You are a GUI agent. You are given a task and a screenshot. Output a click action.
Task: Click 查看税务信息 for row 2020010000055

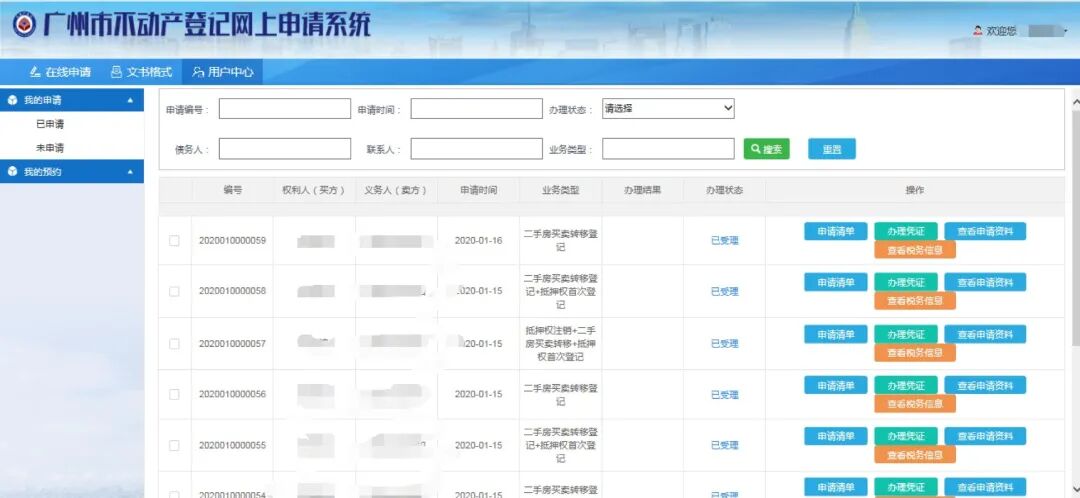click(x=915, y=455)
